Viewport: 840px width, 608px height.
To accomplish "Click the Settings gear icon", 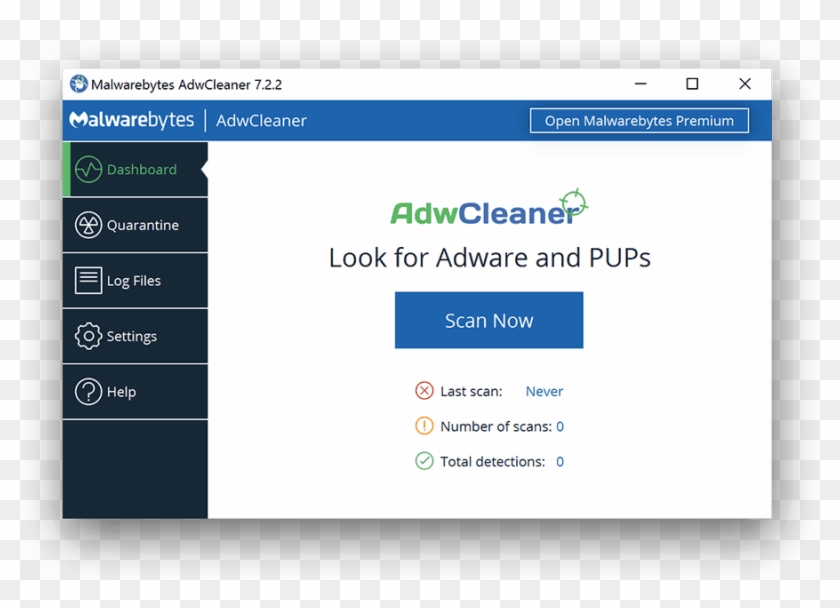I will point(90,336).
